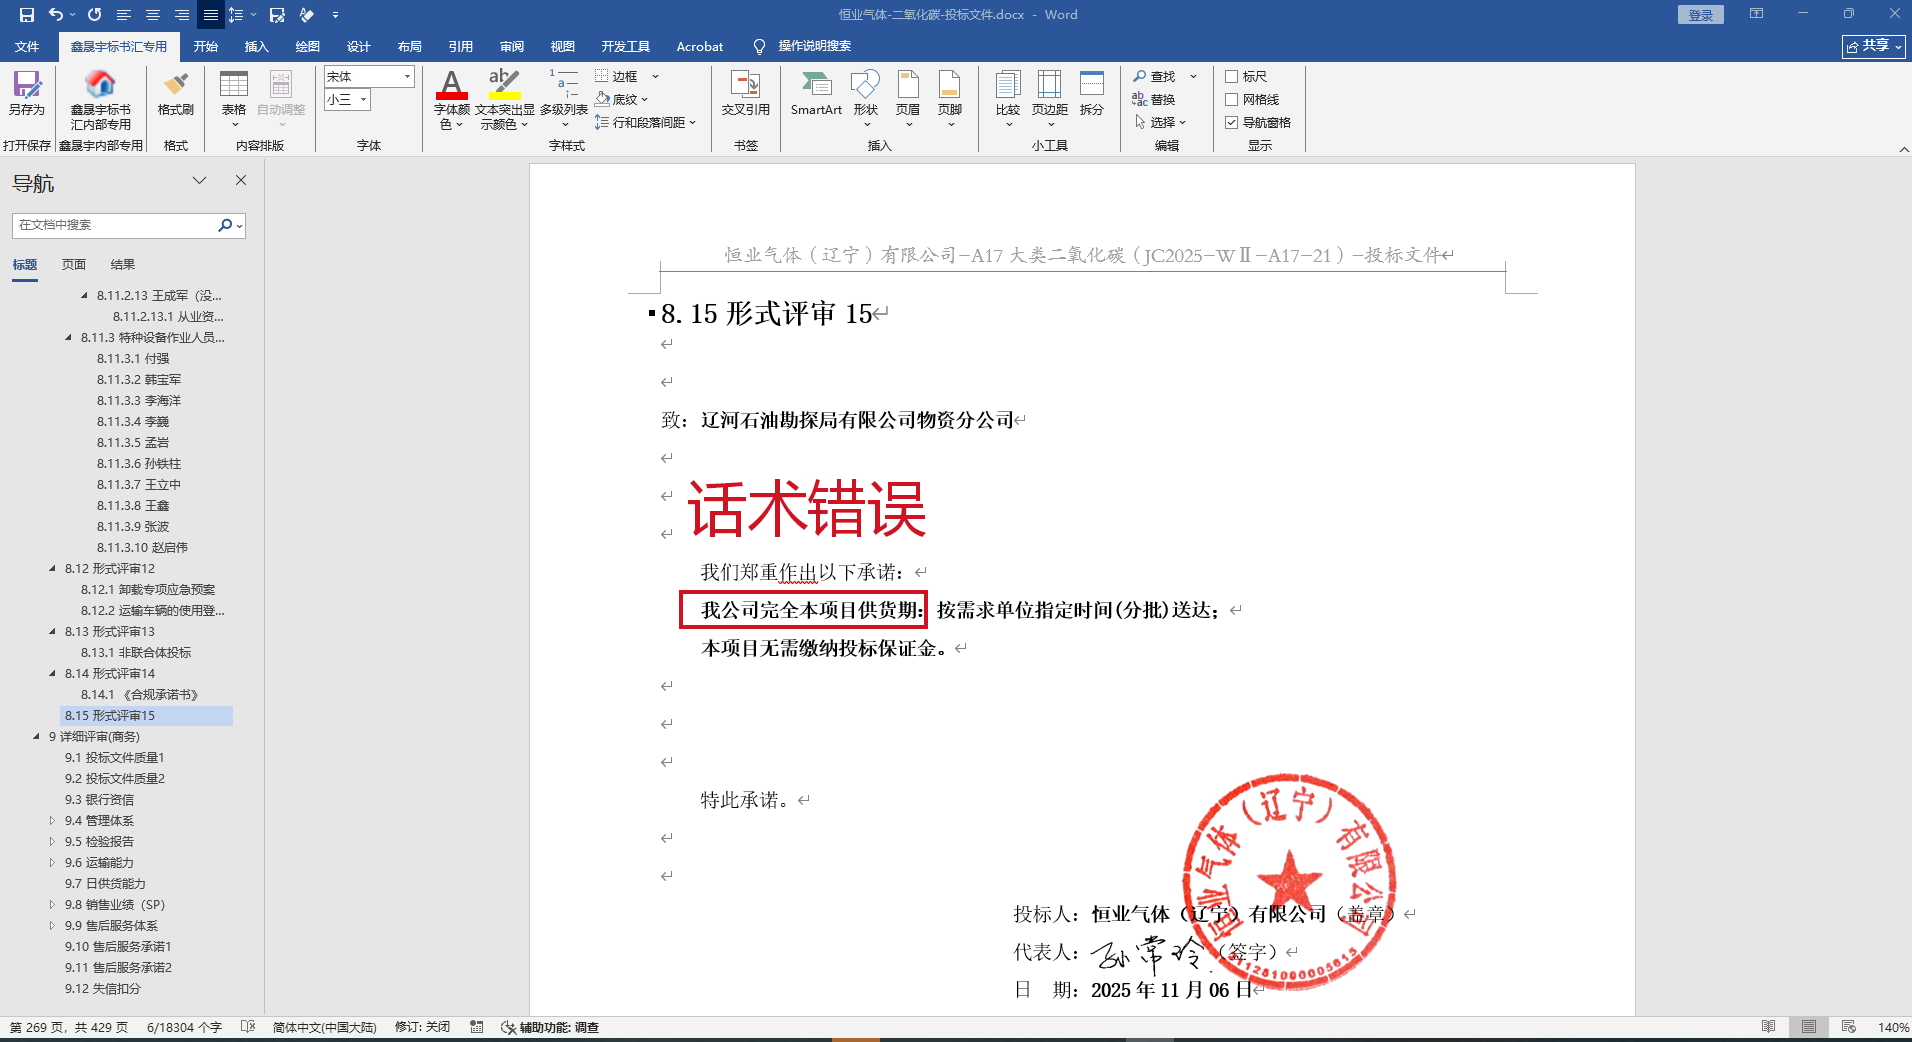Open the 页脚 footer menu
Image resolution: width=1912 pixels, height=1042 pixels.
point(950,99)
